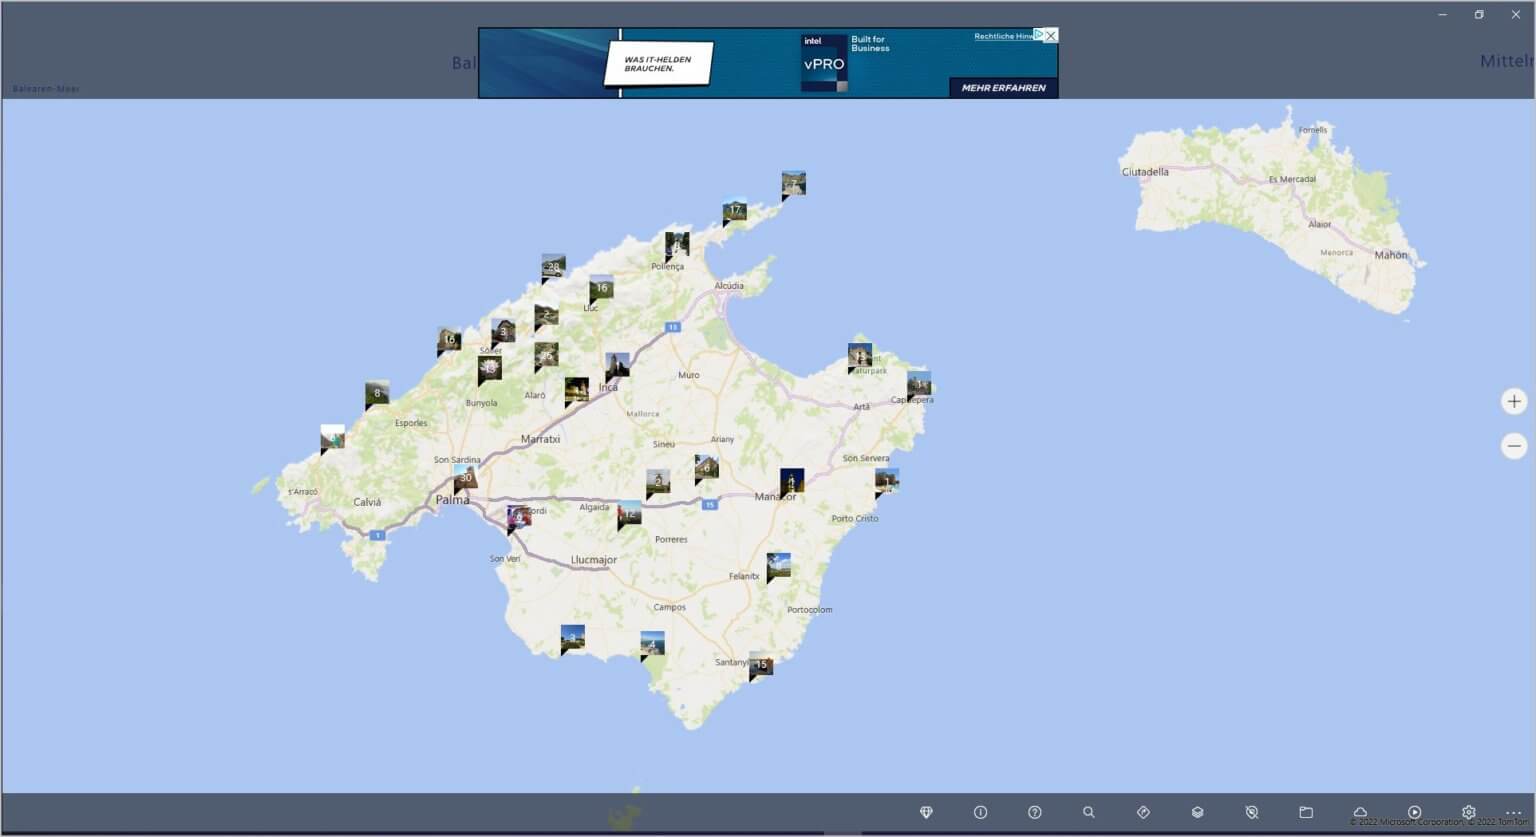Open the magnifier search icon
The image size is (1536, 837).
[x=1088, y=812]
